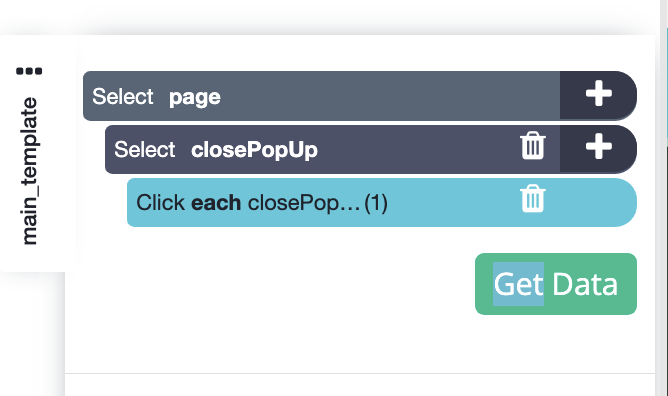
Task: Click the truncated closePop… name in the click command
Action: pos(304,203)
